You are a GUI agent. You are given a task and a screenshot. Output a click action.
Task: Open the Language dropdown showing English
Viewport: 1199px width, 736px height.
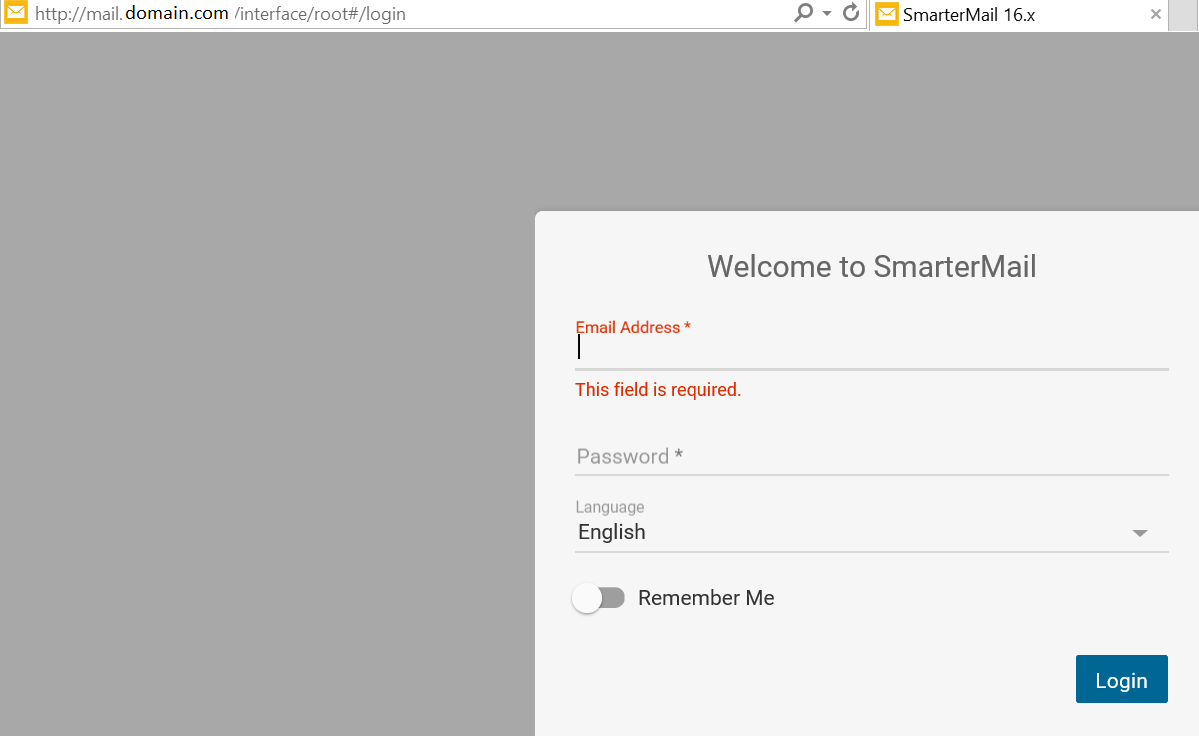click(872, 532)
